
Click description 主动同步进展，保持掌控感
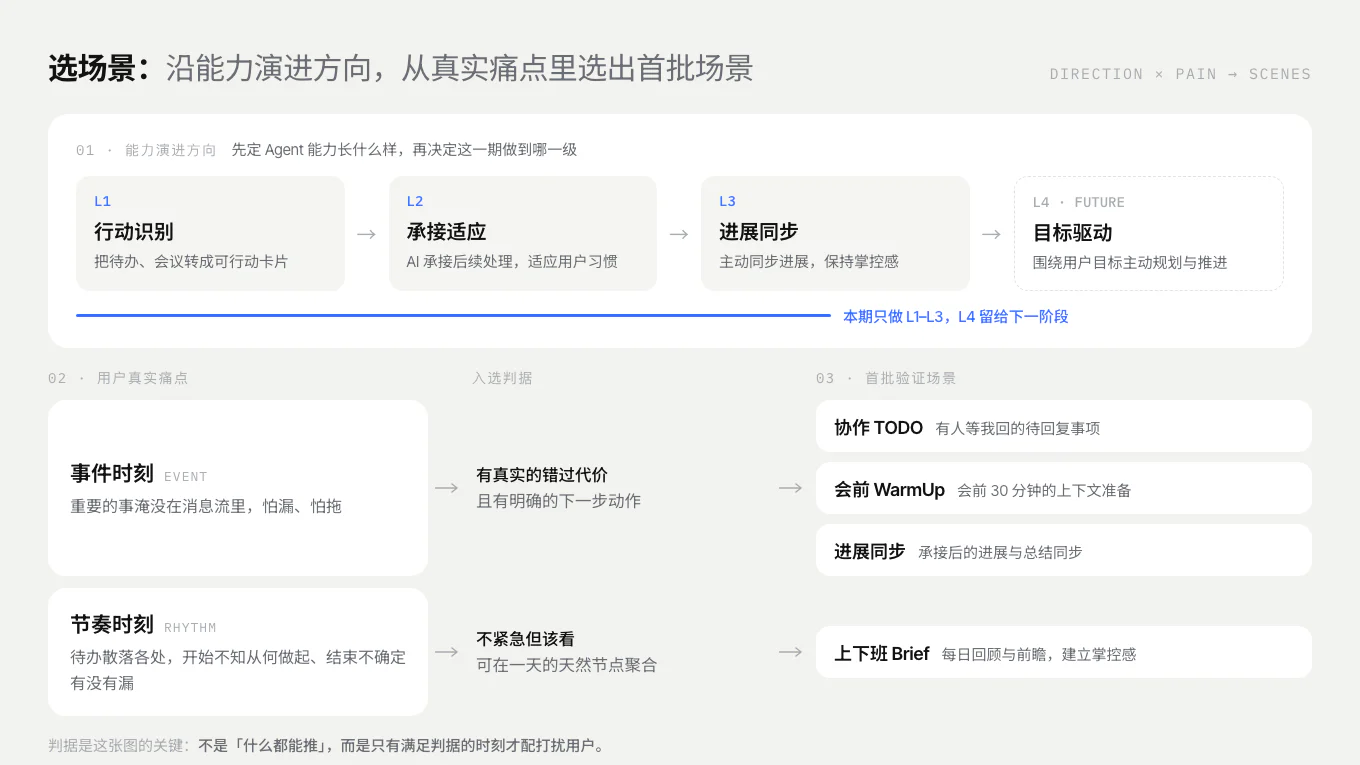(x=809, y=261)
